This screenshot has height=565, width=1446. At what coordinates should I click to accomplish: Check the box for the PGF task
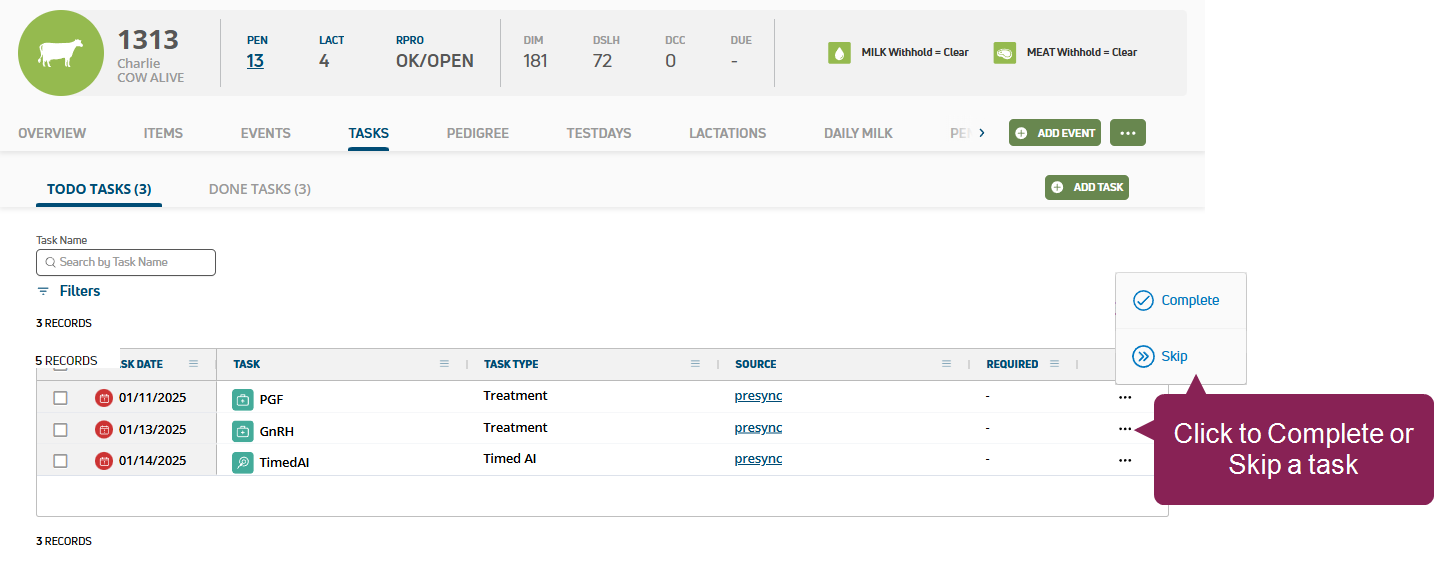tap(61, 398)
